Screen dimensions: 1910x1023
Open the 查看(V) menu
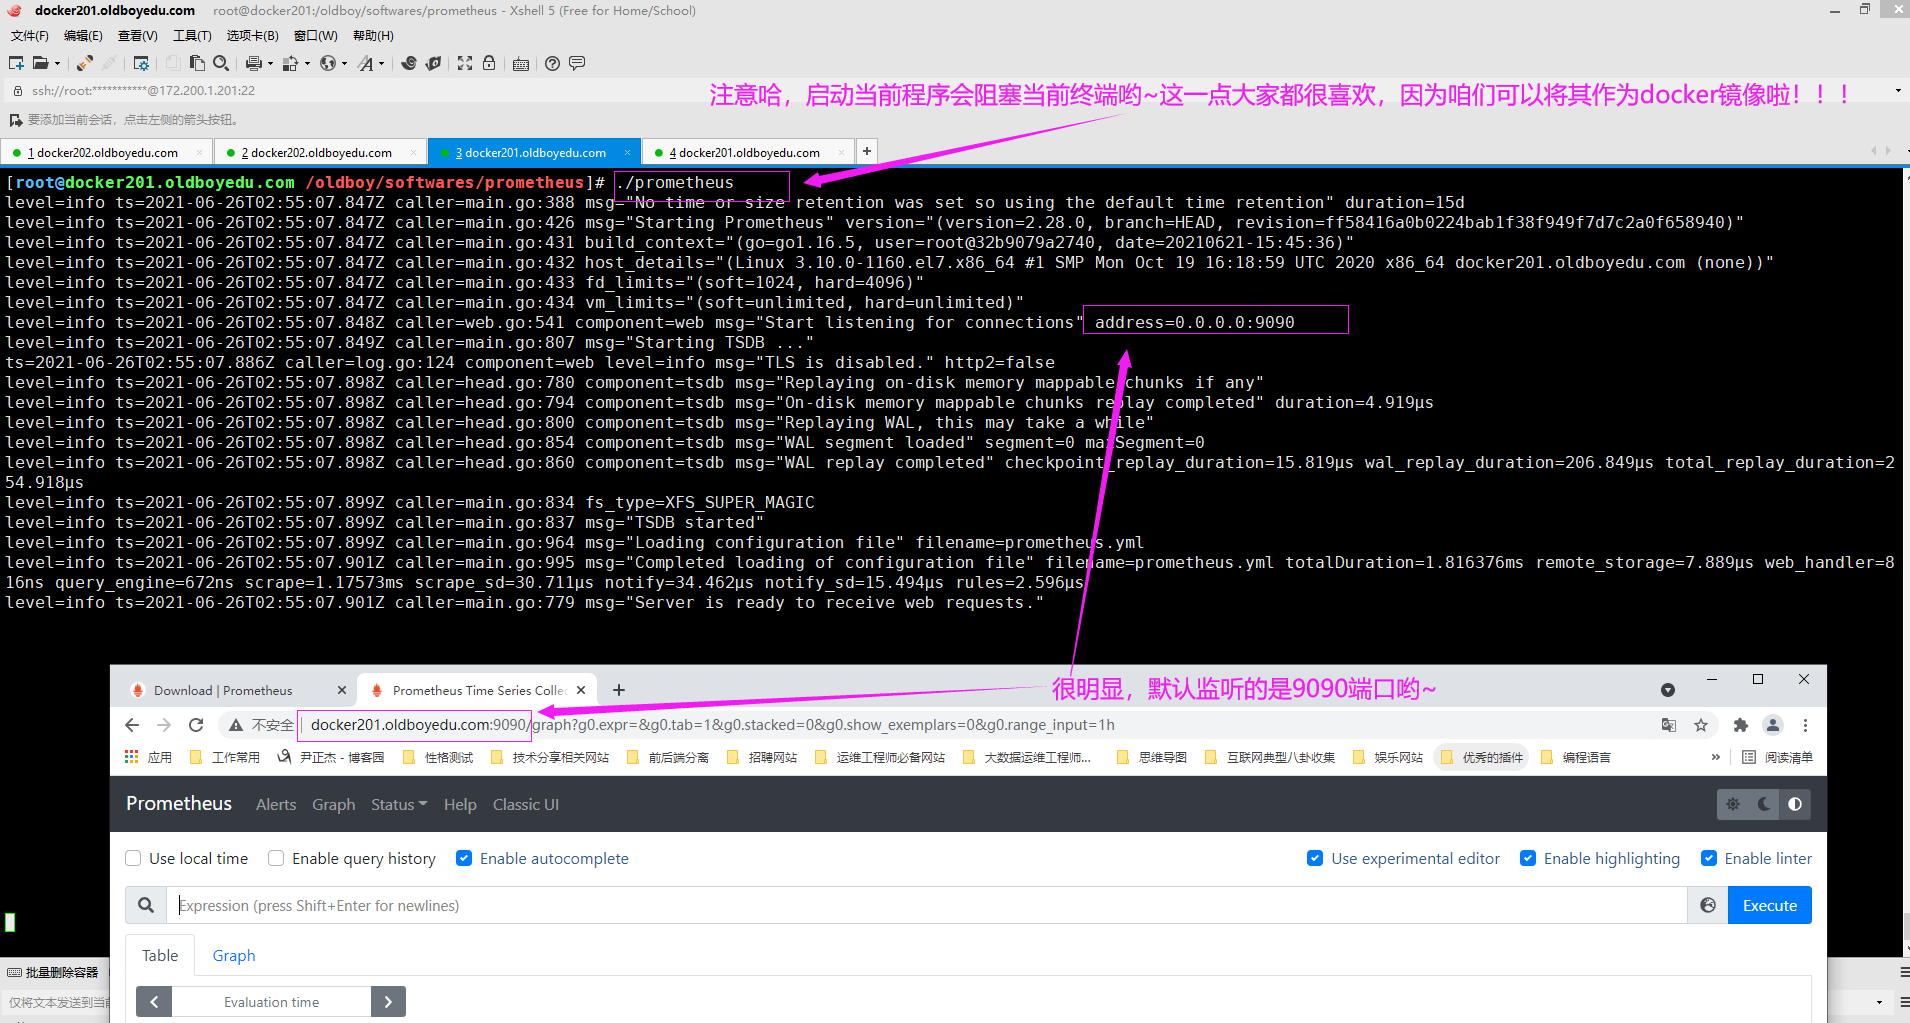(x=138, y=35)
